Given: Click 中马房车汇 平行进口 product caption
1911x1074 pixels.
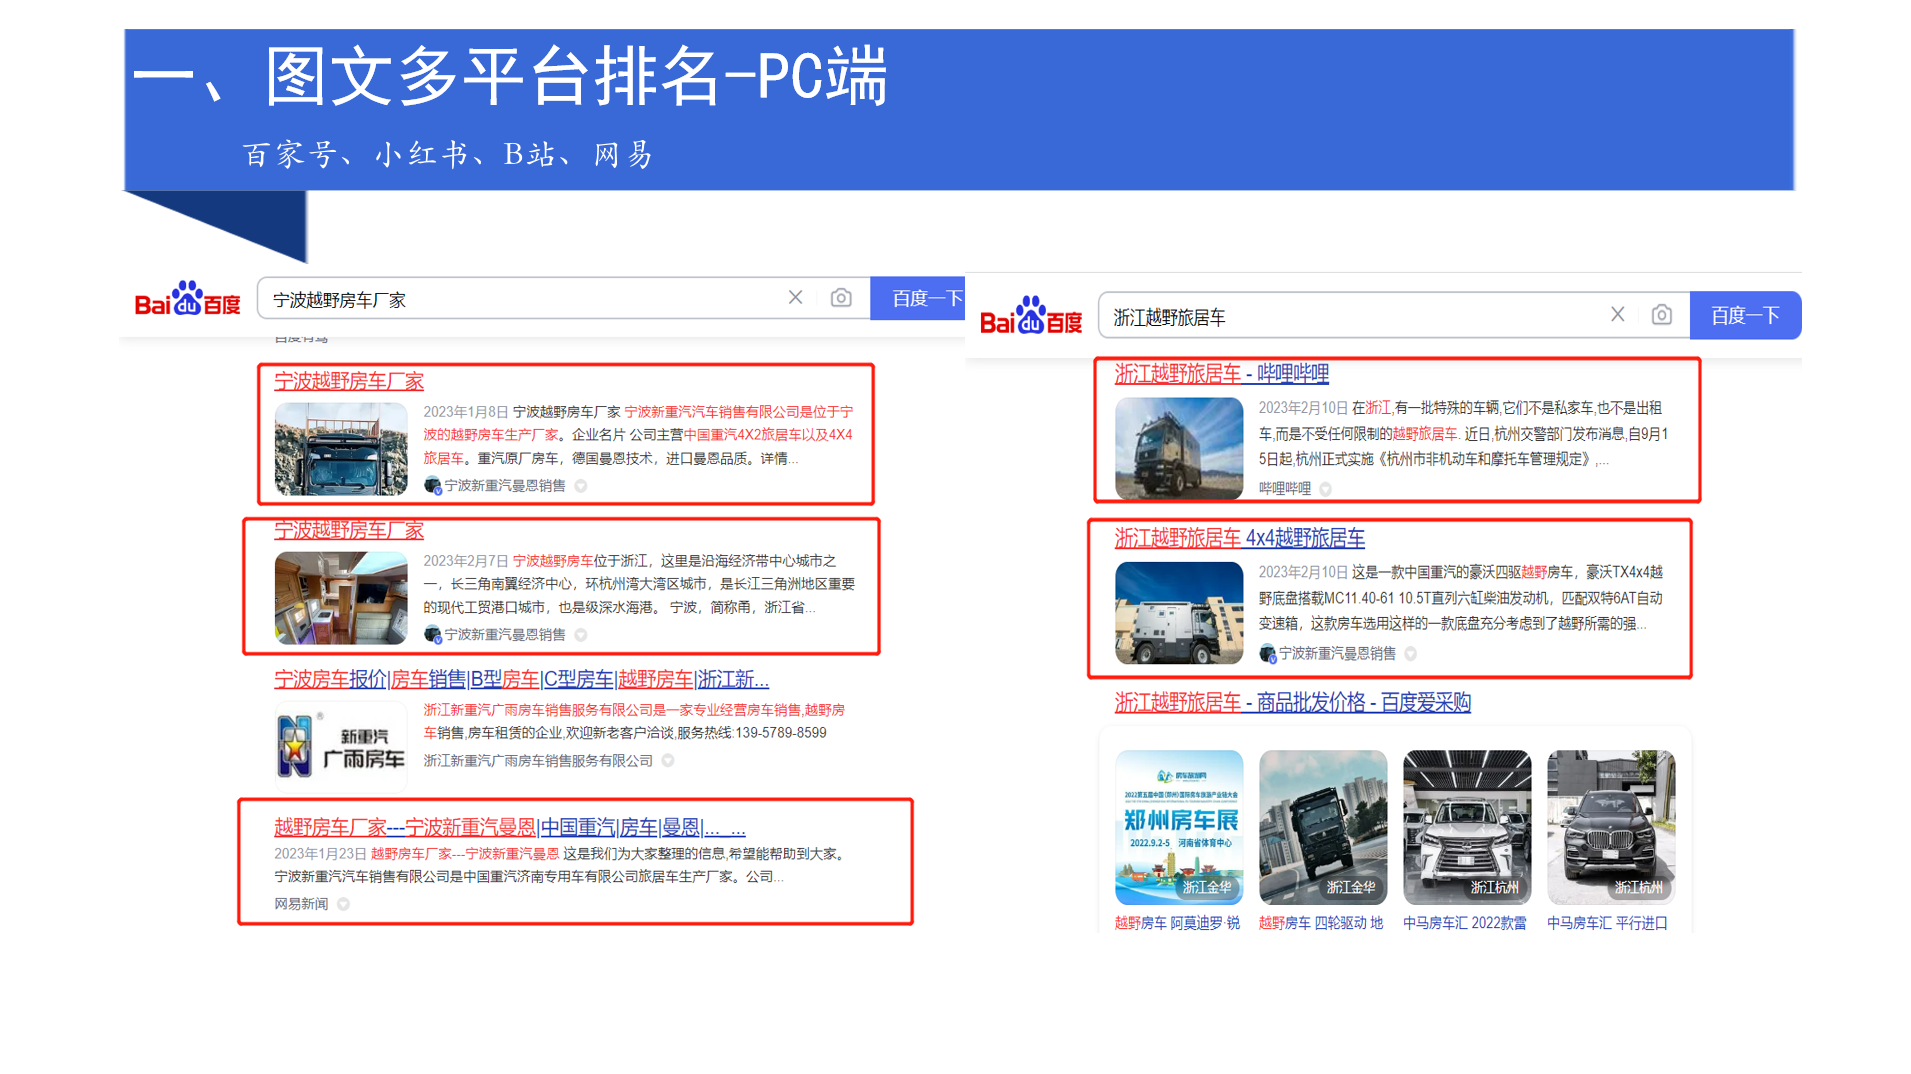Looking at the screenshot, I should click(x=1607, y=923).
